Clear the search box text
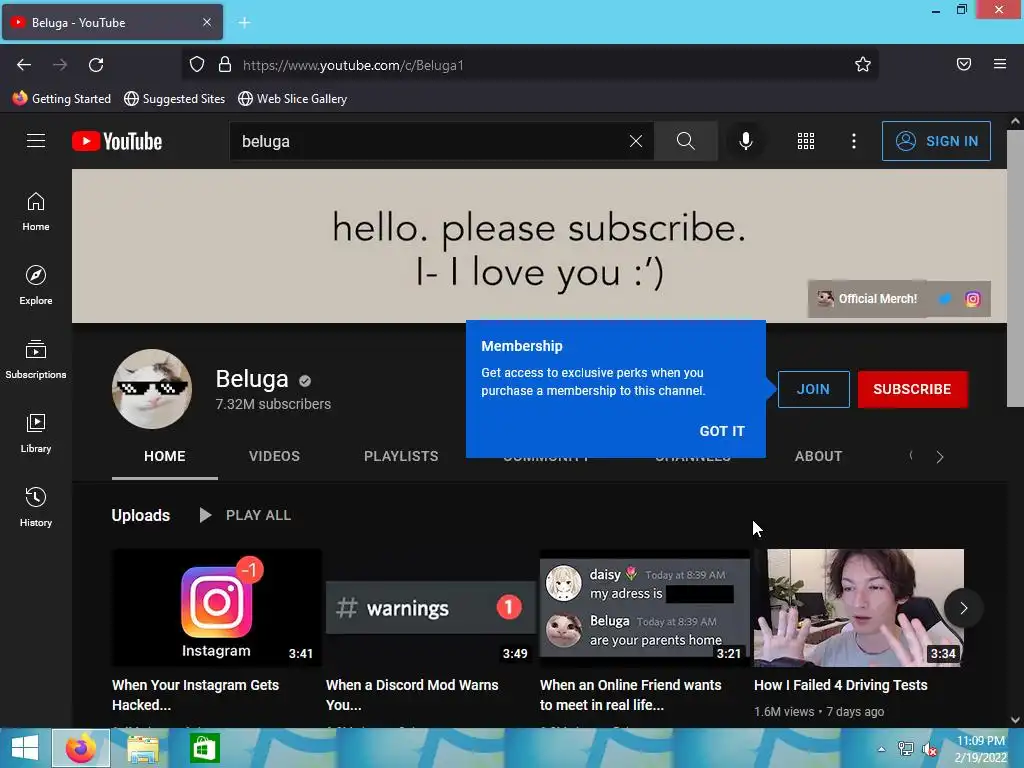 click(x=635, y=141)
